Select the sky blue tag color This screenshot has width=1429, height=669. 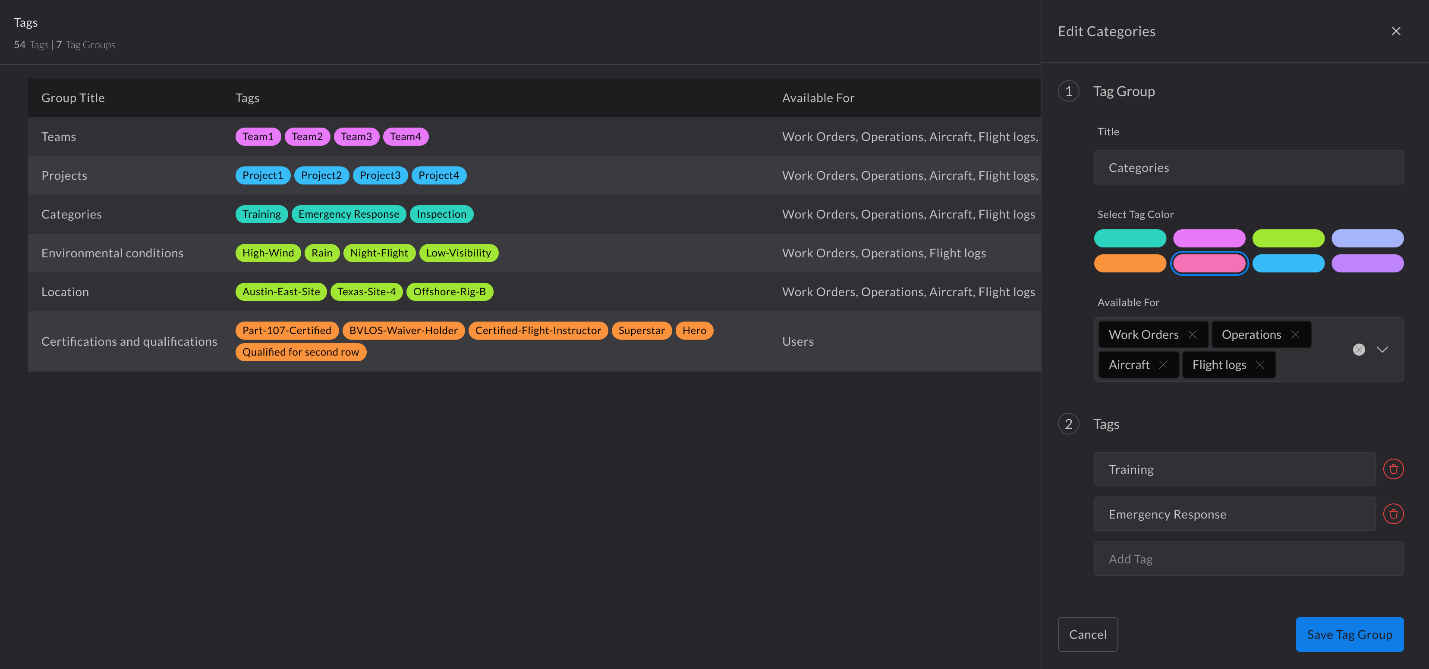click(1288, 263)
